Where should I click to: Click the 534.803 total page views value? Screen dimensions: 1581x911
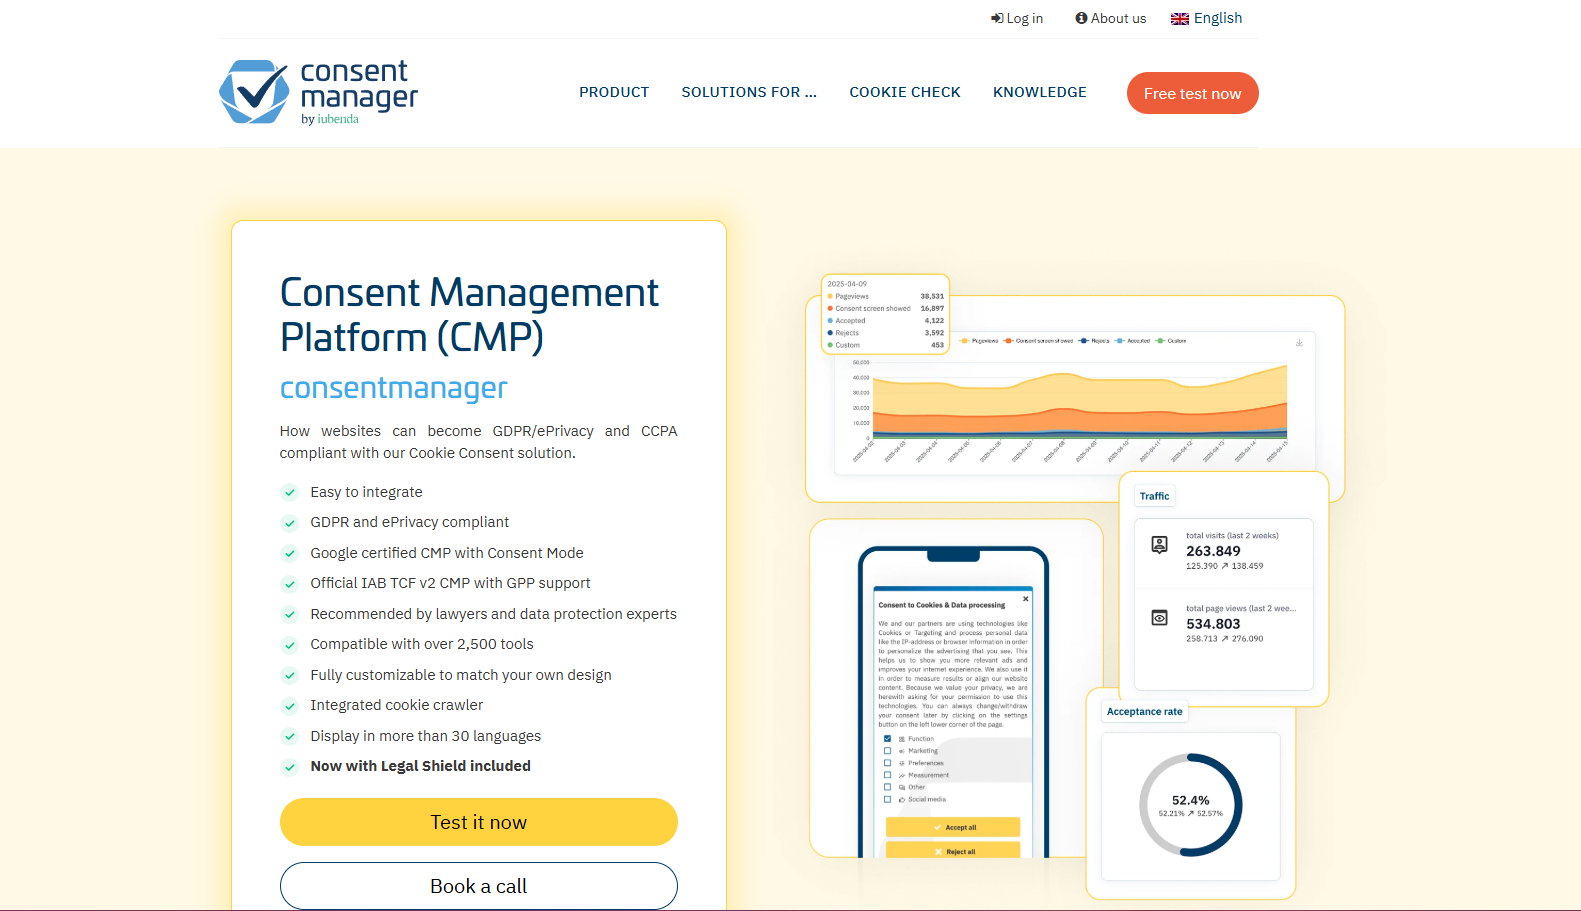pos(1213,624)
